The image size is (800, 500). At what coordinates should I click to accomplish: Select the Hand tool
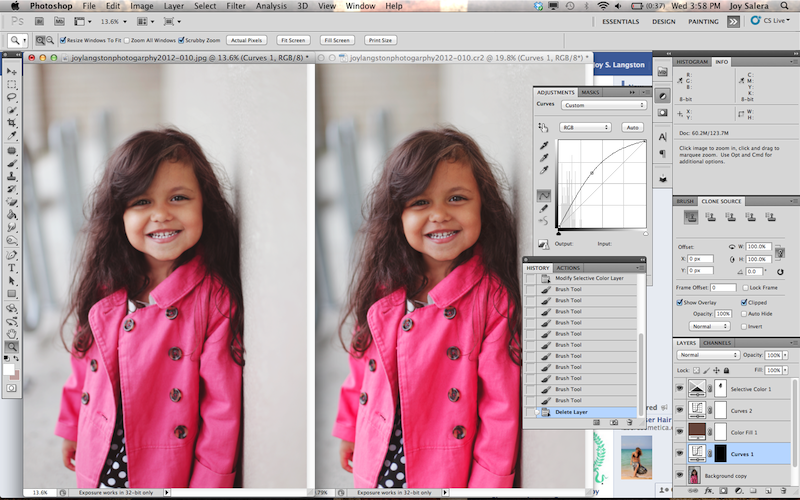12,334
